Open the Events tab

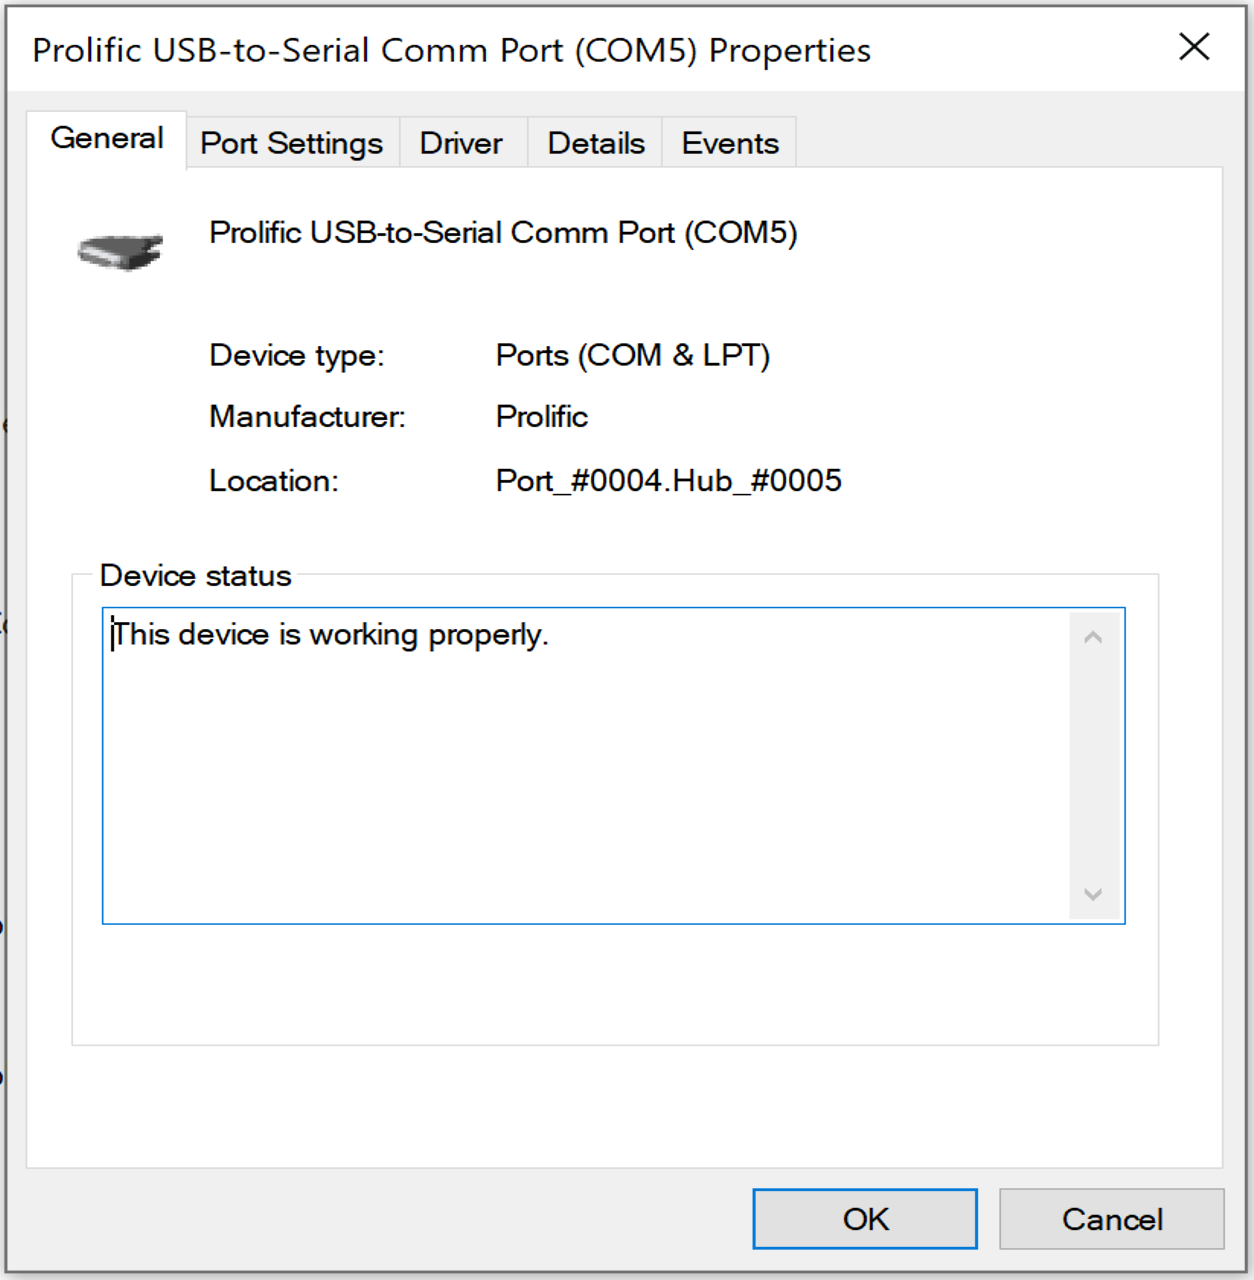pyautogui.click(x=729, y=143)
